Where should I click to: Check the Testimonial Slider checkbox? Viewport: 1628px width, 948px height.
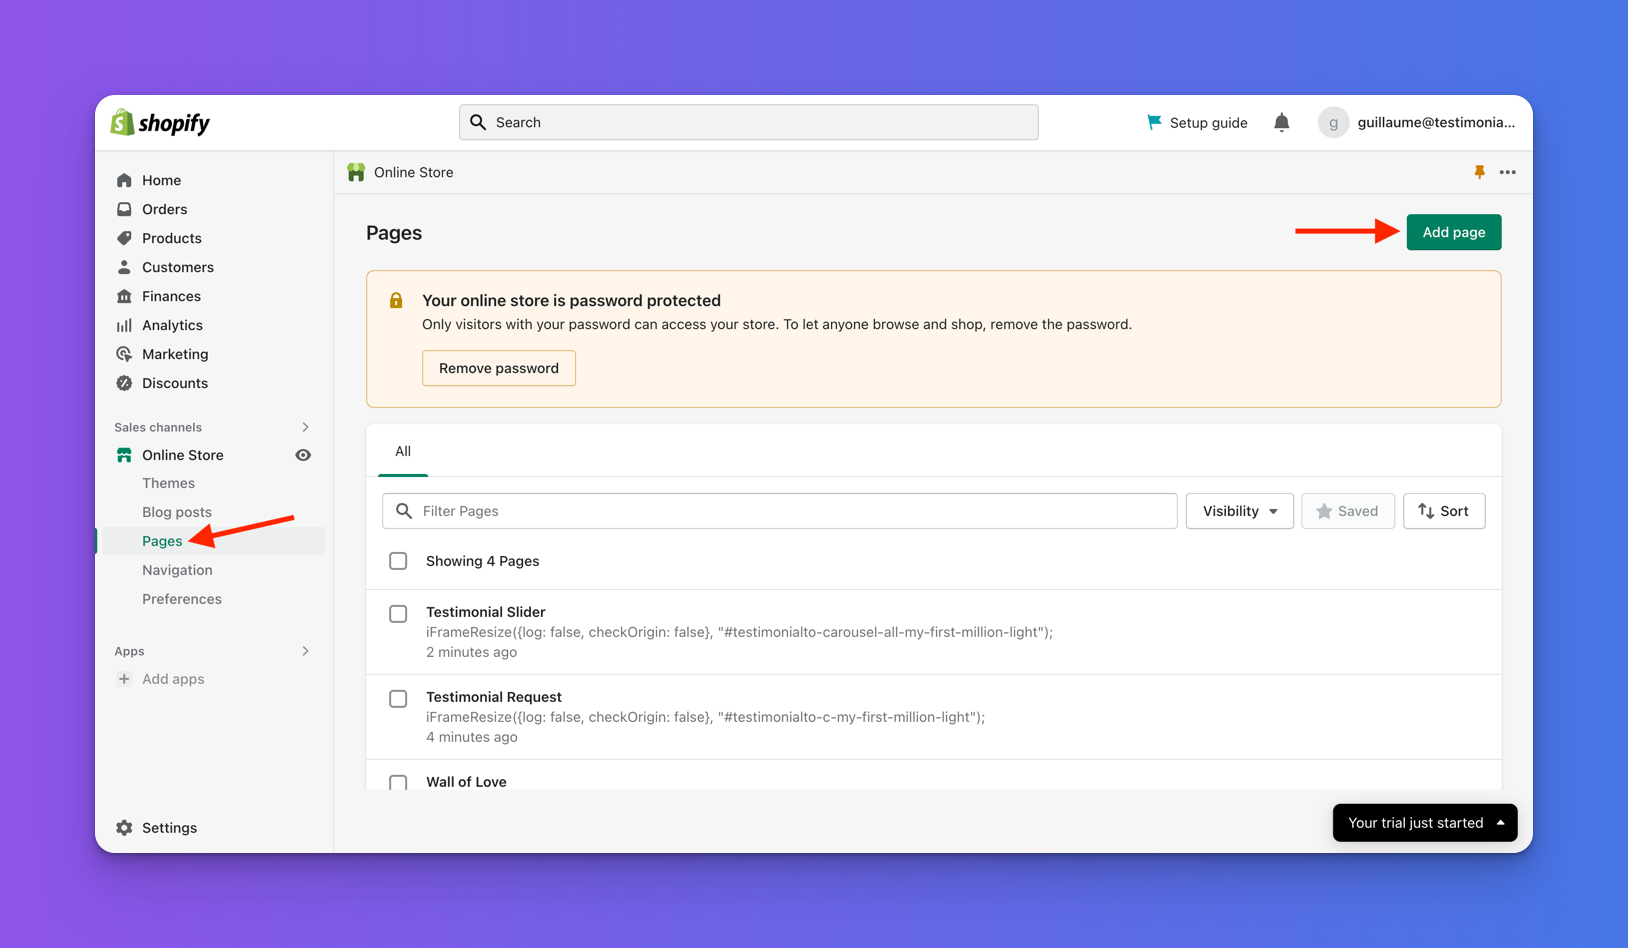tap(398, 613)
